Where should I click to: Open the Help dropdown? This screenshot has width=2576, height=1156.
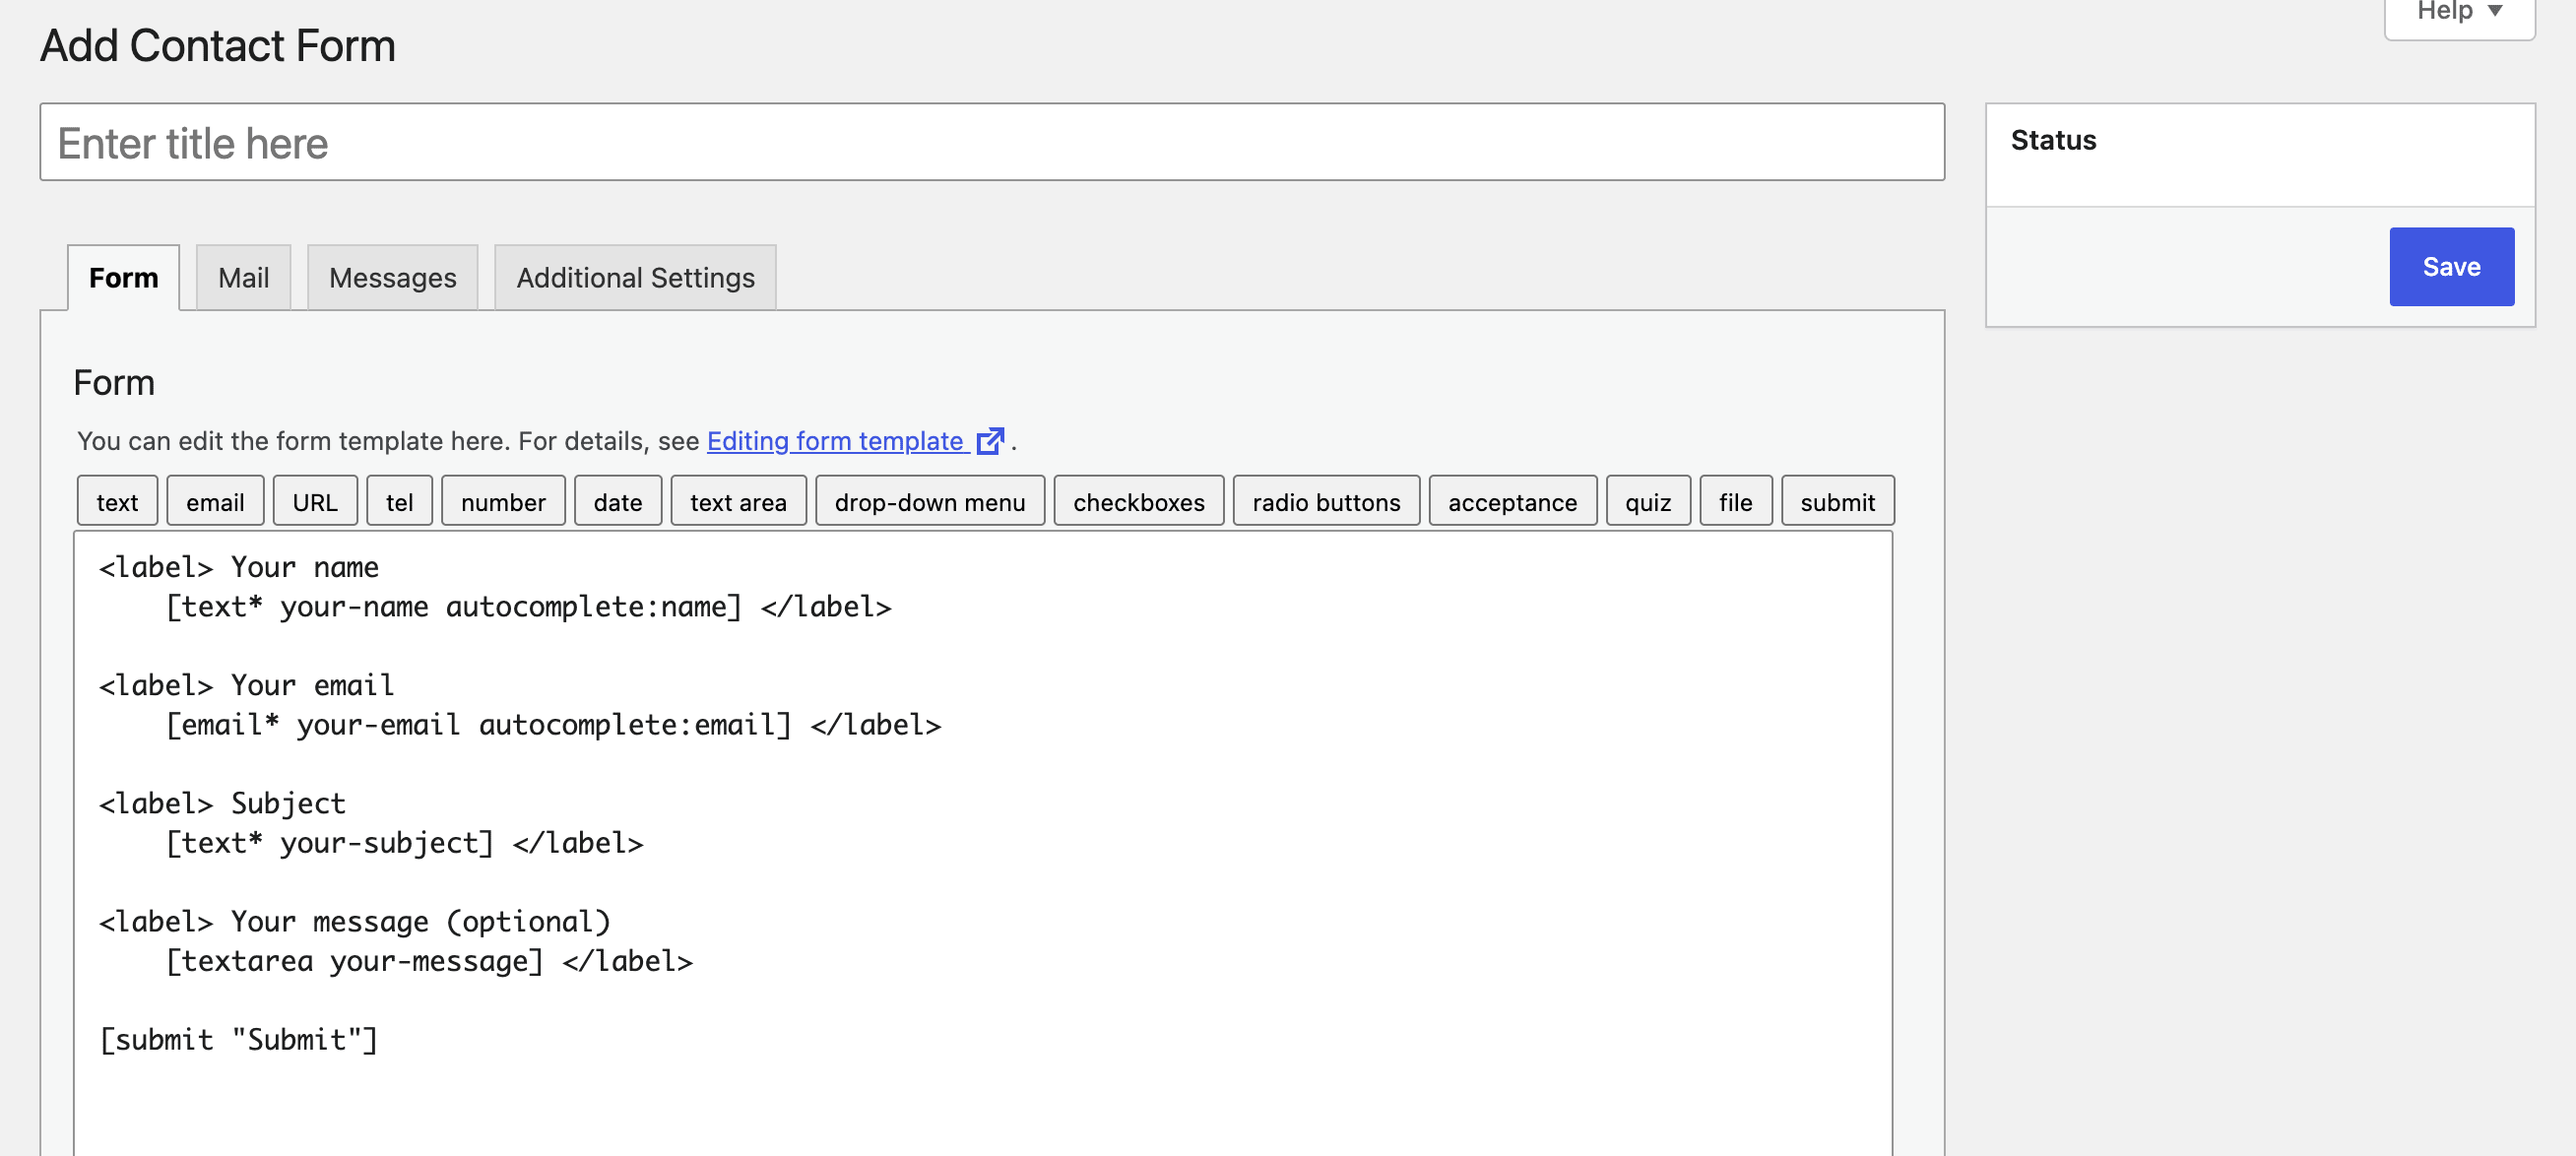pos(2459,12)
